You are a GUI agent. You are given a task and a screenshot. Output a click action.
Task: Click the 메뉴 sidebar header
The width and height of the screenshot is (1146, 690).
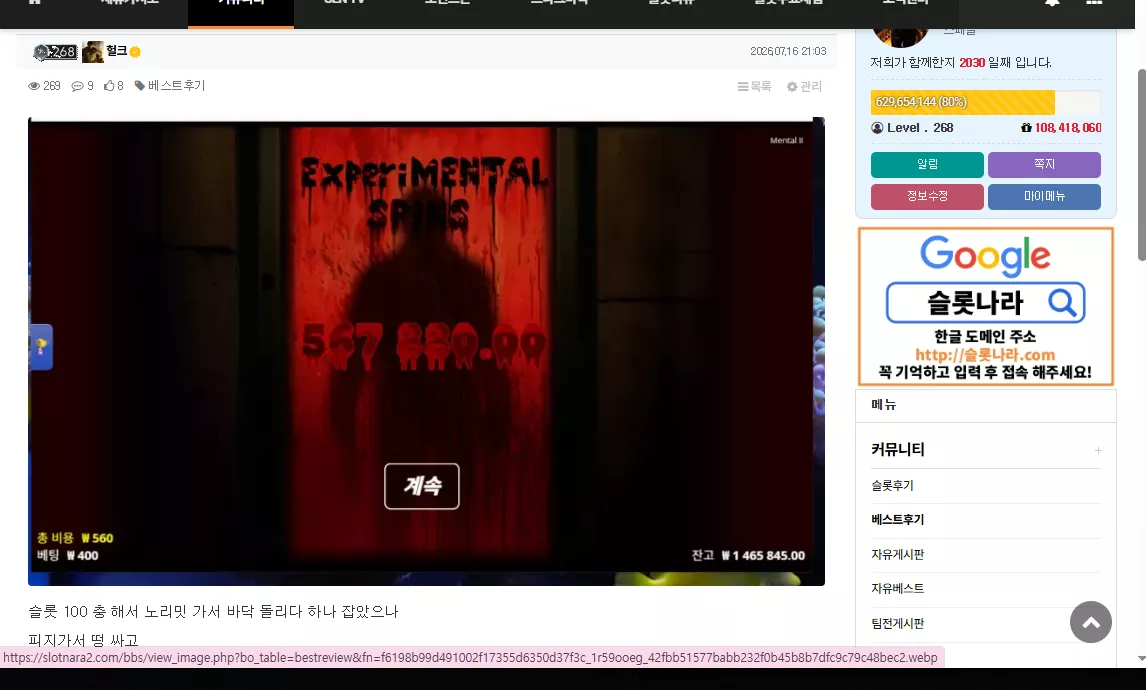click(884, 405)
